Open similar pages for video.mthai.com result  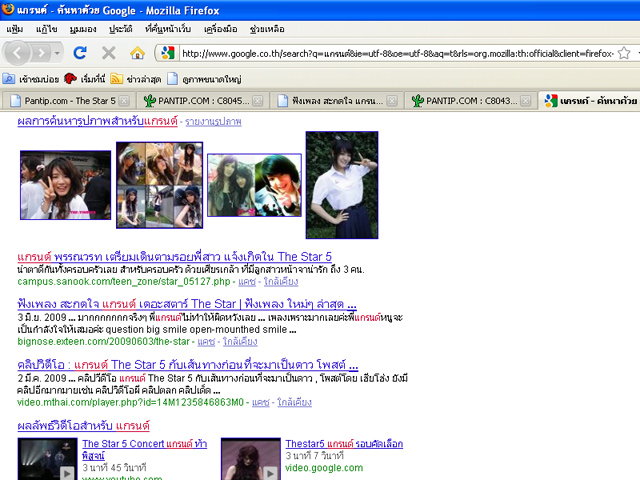[294, 402]
